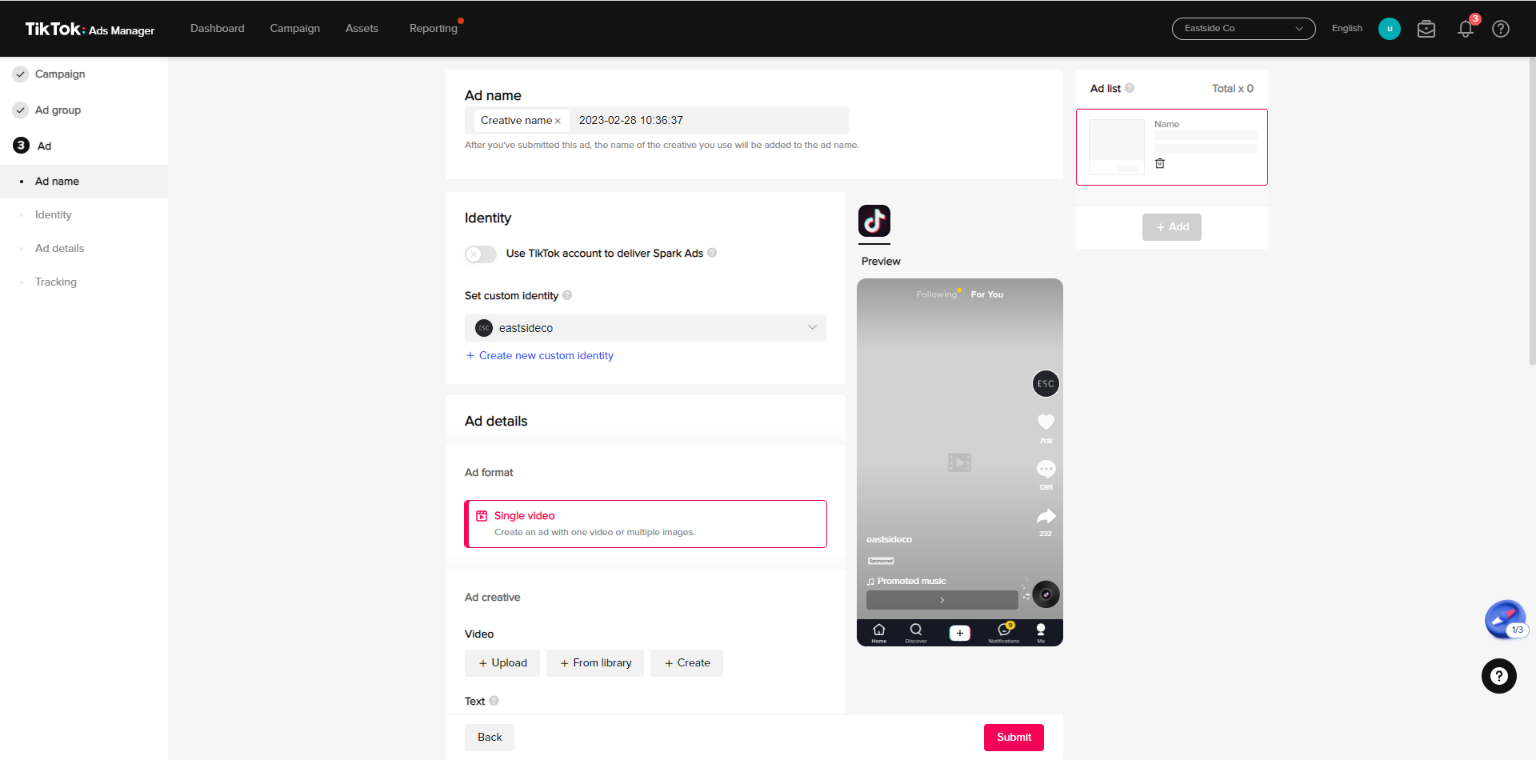Open the floating guide 1/3 widget
Viewport: 1536px width, 760px height.
(1506, 620)
